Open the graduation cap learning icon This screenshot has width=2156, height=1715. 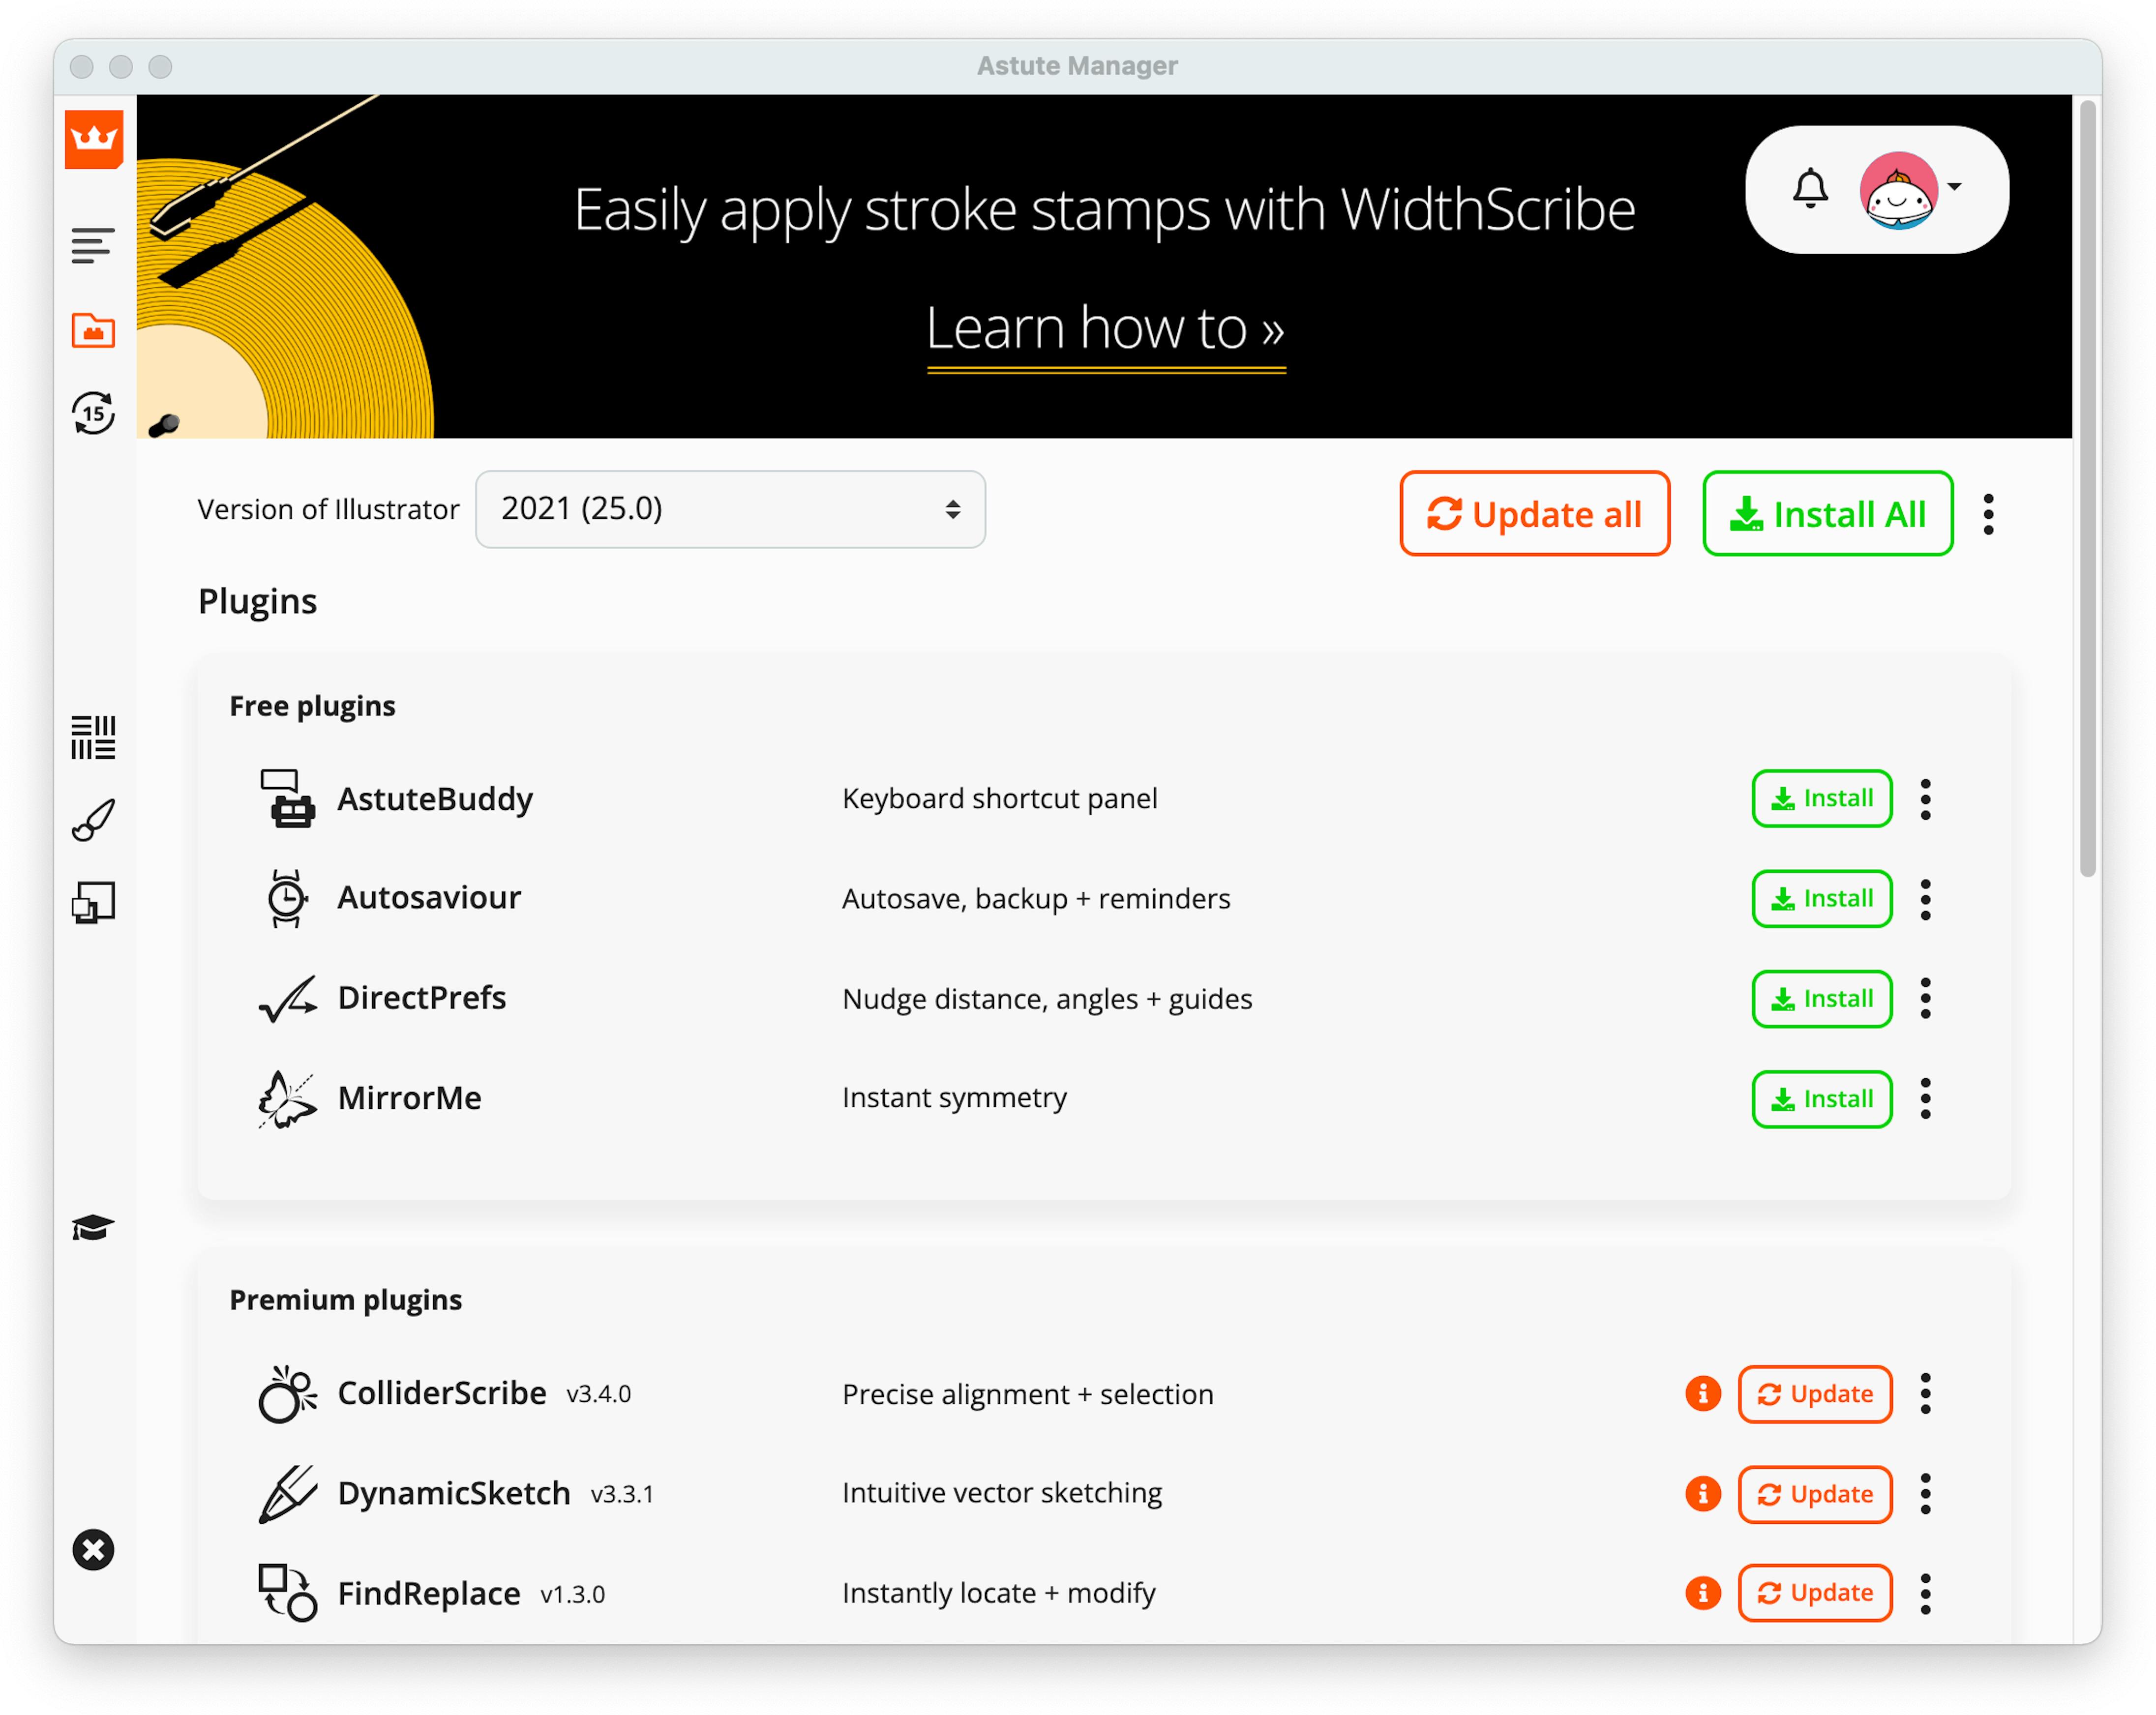93,1227
